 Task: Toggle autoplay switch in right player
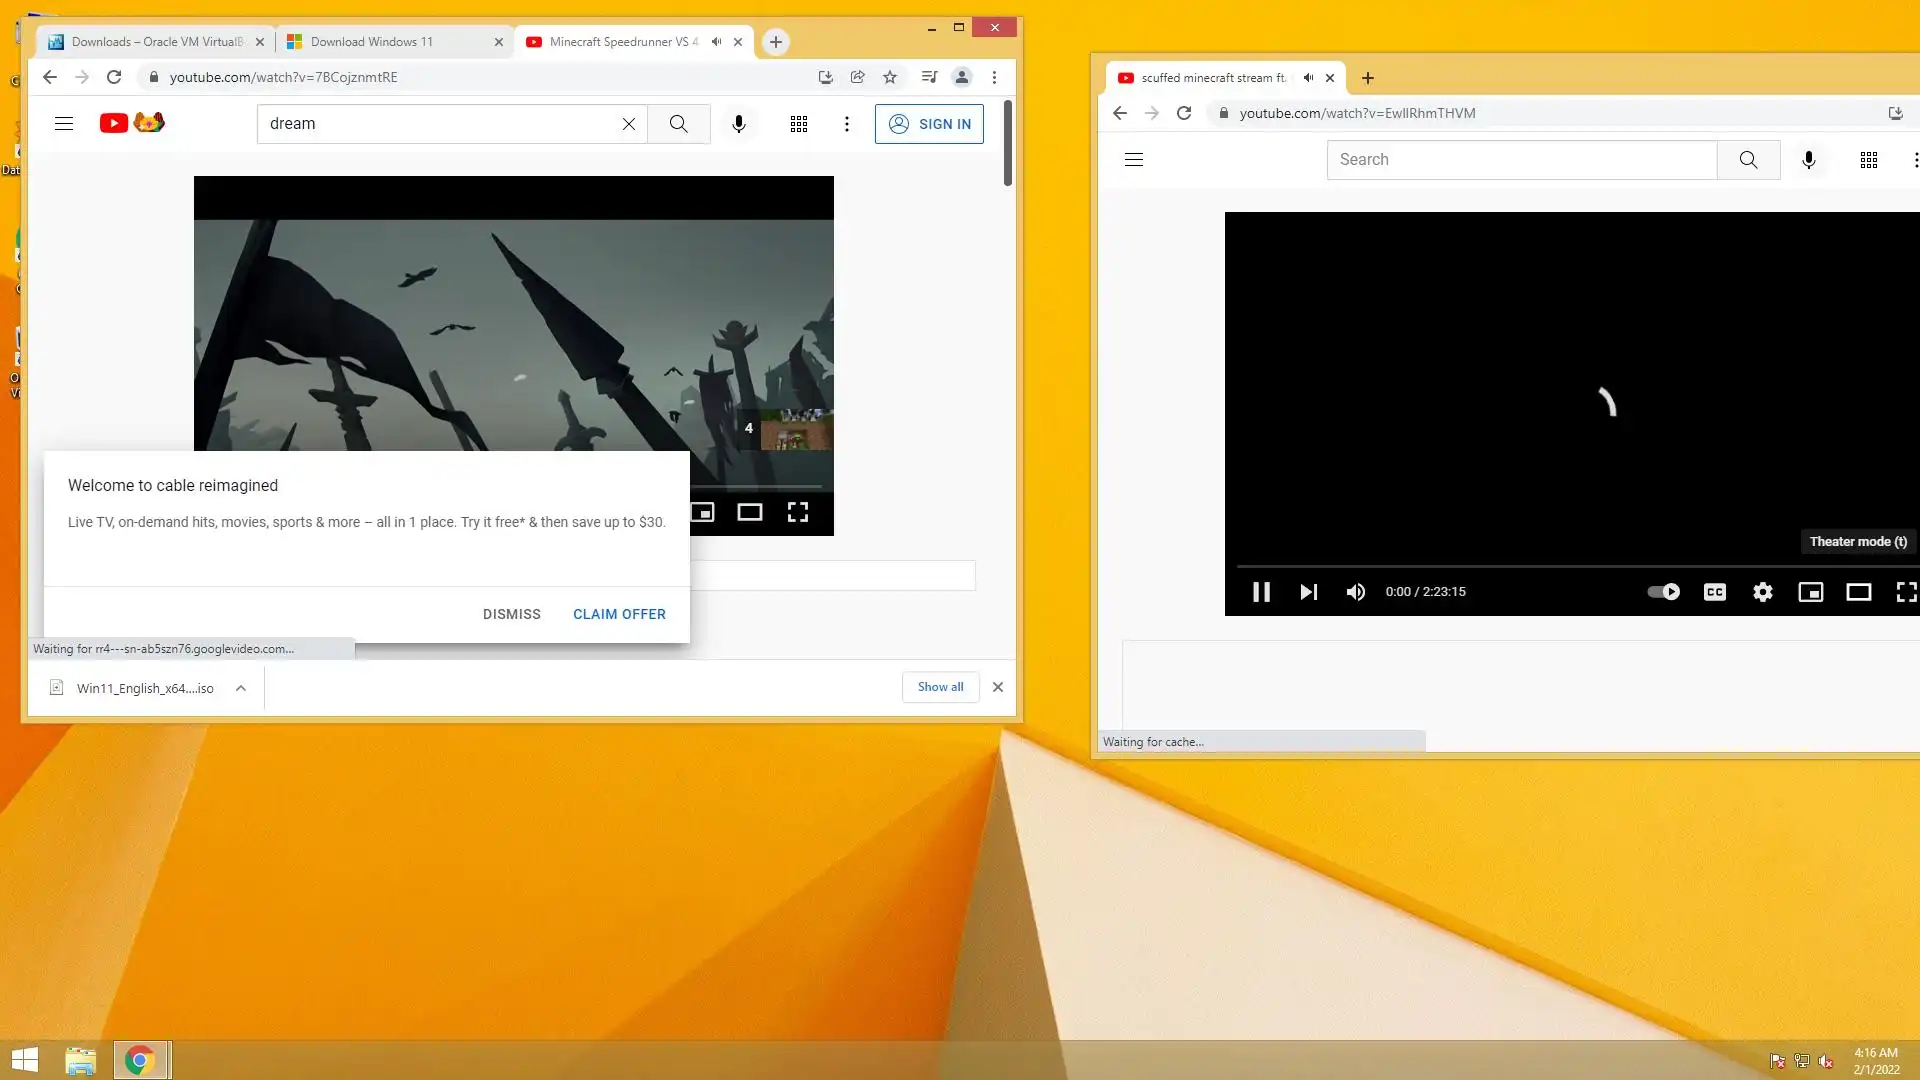pos(1664,592)
